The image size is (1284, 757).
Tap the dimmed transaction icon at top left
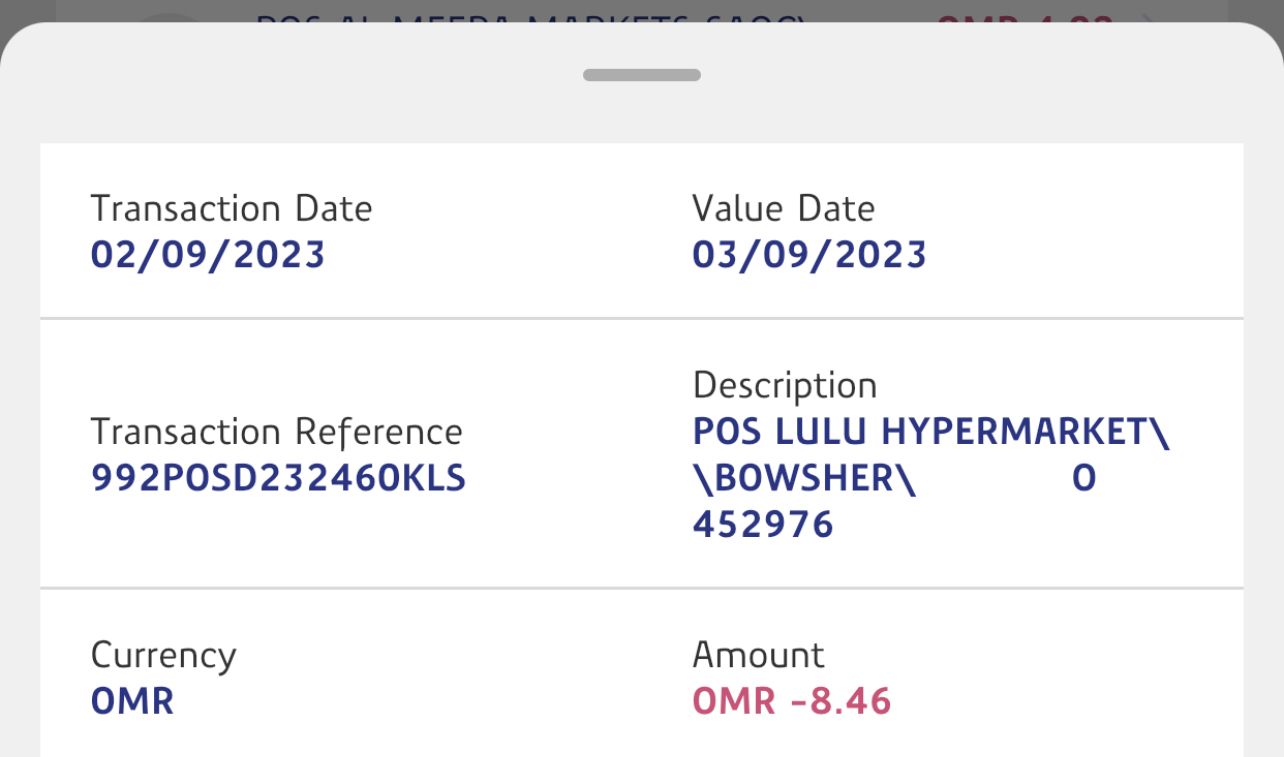click(x=170, y=16)
